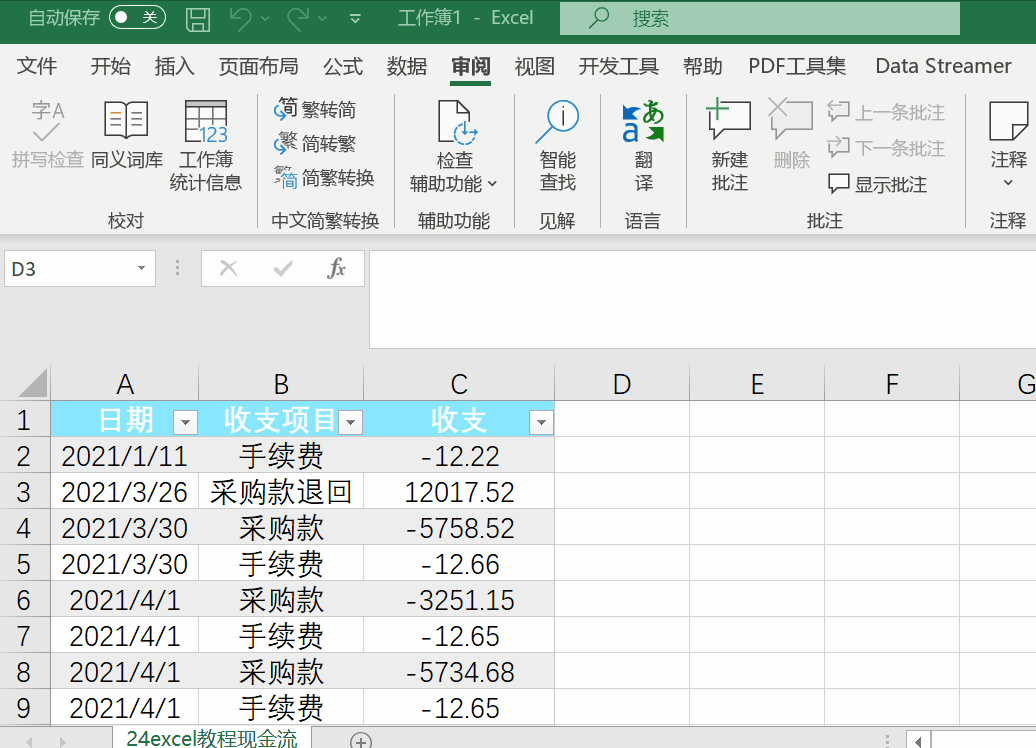
Task: Expand the Undo history dropdown arrow
Action: coord(266,19)
